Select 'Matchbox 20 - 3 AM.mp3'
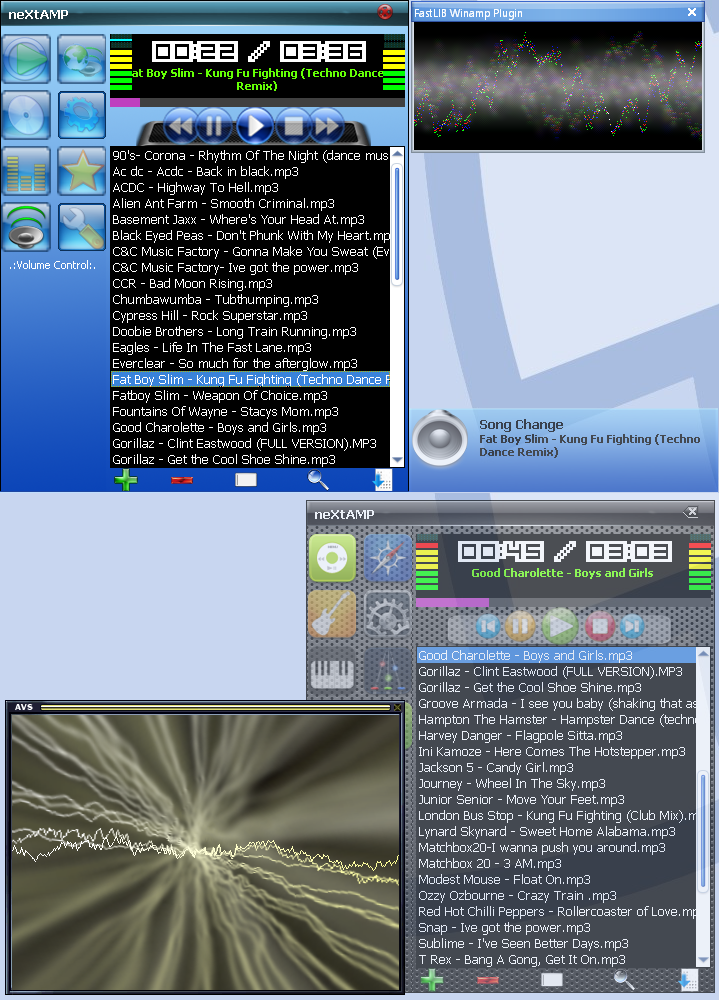 point(556,864)
